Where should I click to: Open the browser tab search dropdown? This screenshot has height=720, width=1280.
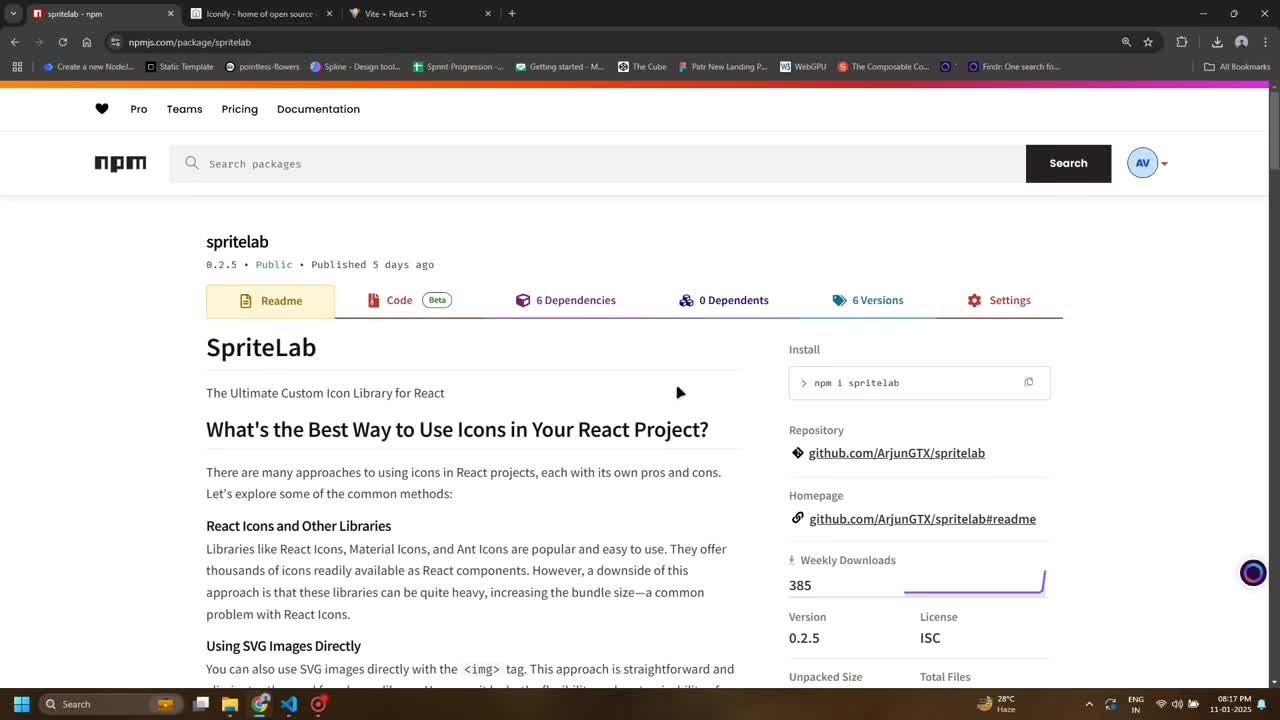[13, 14]
